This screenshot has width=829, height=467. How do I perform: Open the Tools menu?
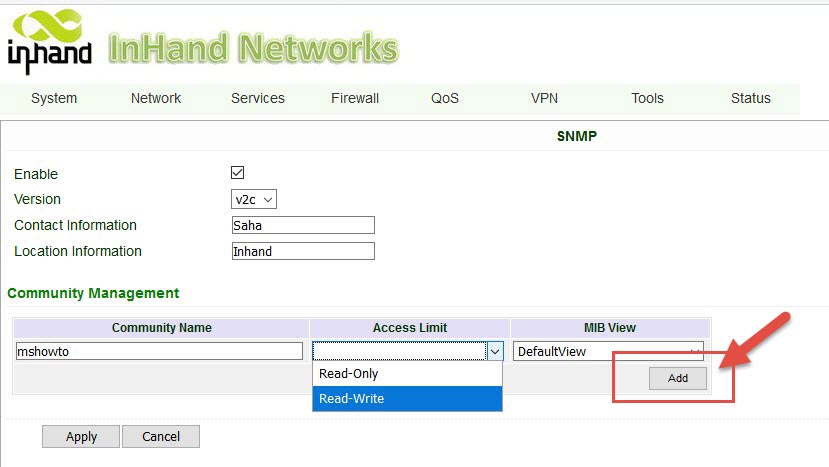pyautogui.click(x=647, y=98)
